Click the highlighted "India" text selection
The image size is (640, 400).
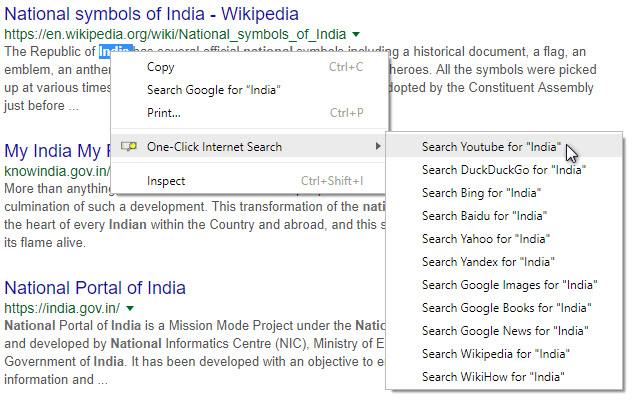coord(113,51)
